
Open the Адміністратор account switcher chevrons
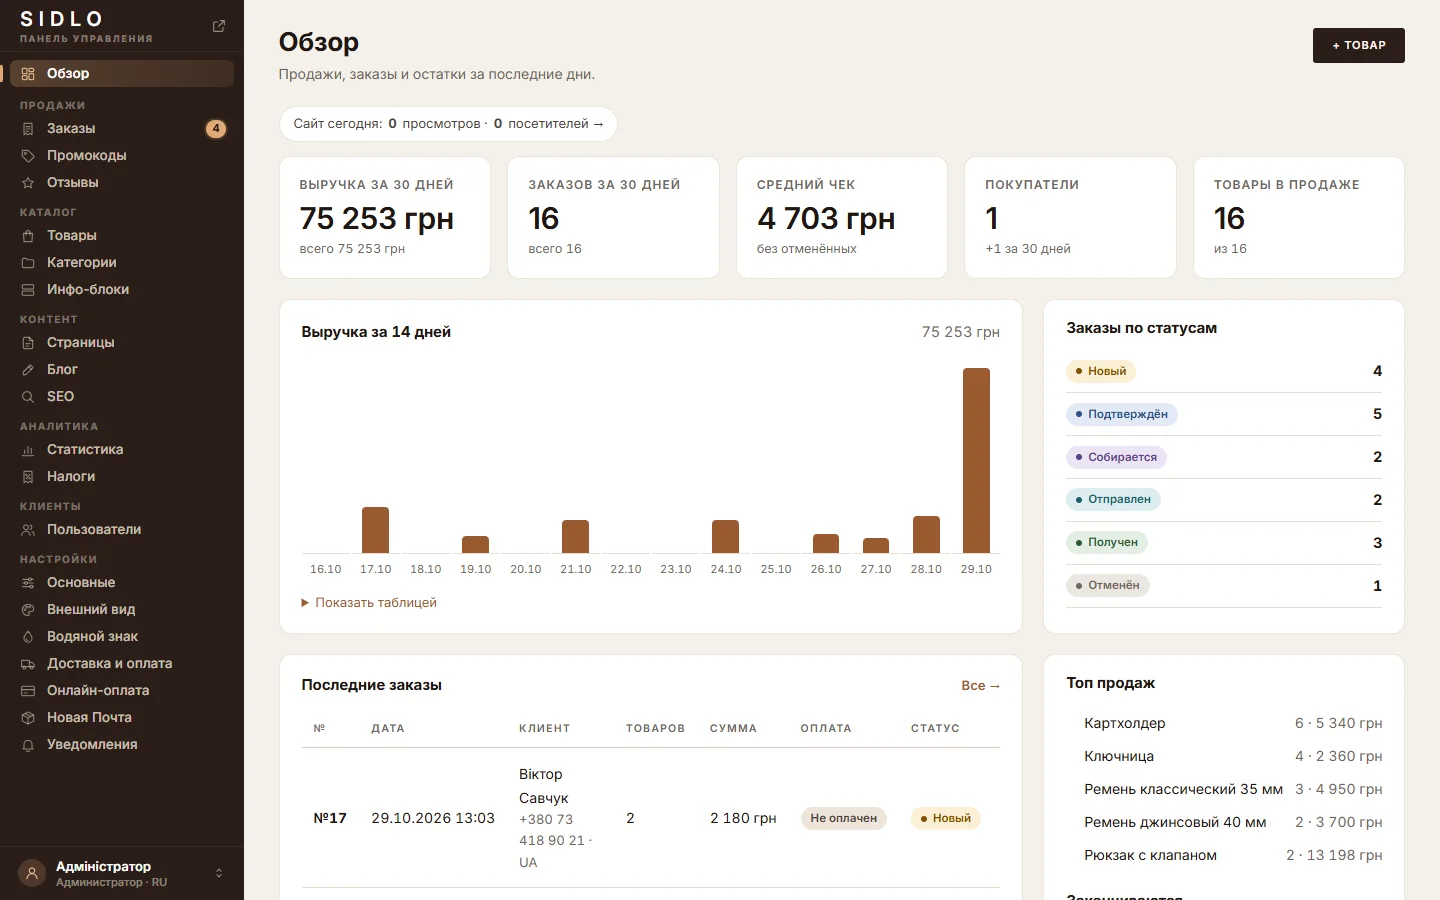click(x=219, y=873)
